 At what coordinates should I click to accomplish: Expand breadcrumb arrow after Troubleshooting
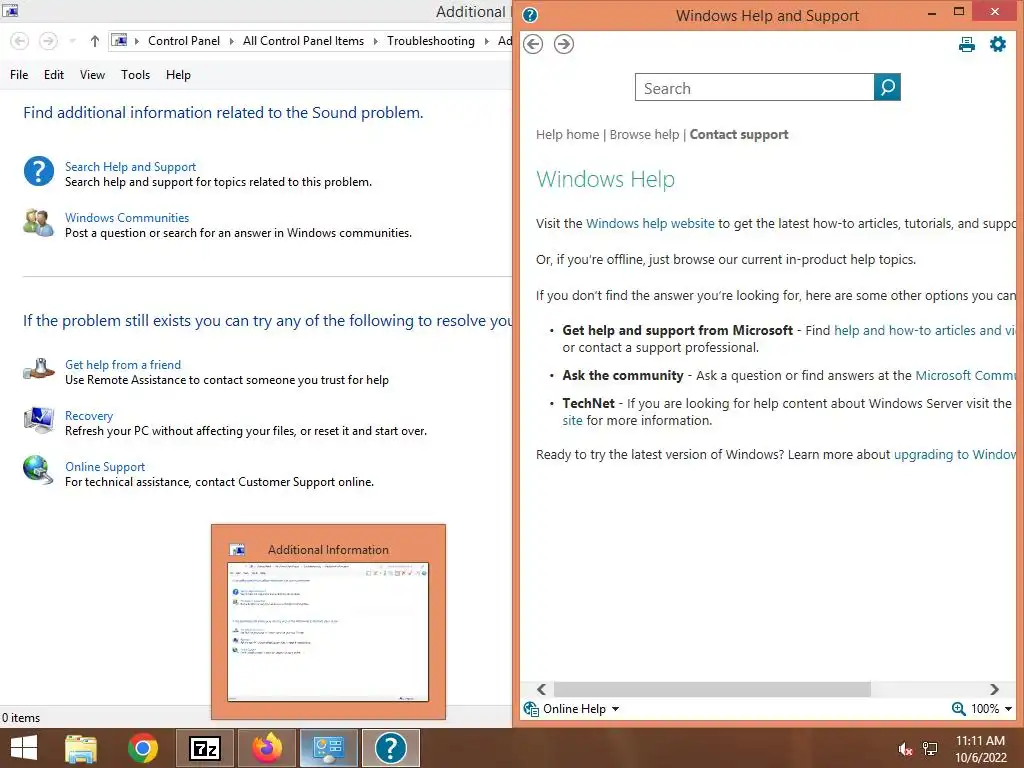coord(487,41)
